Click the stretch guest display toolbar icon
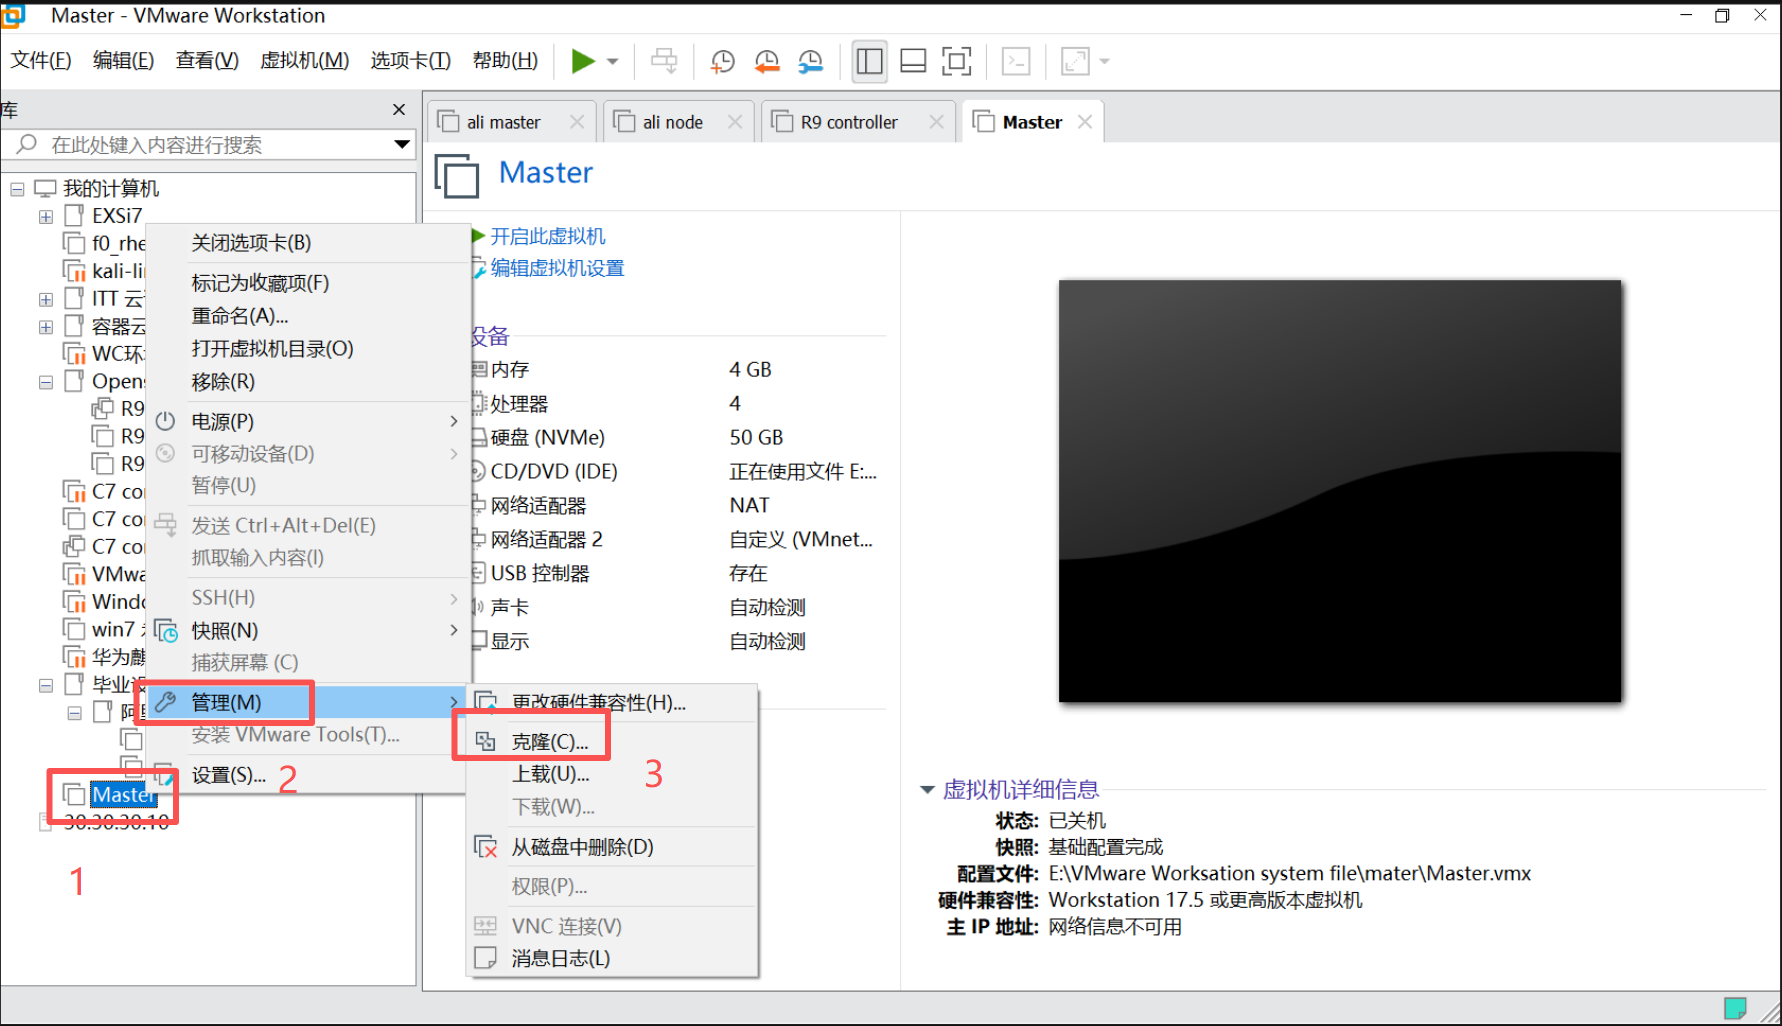Viewport: 1782px width, 1026px height. 1075,61
